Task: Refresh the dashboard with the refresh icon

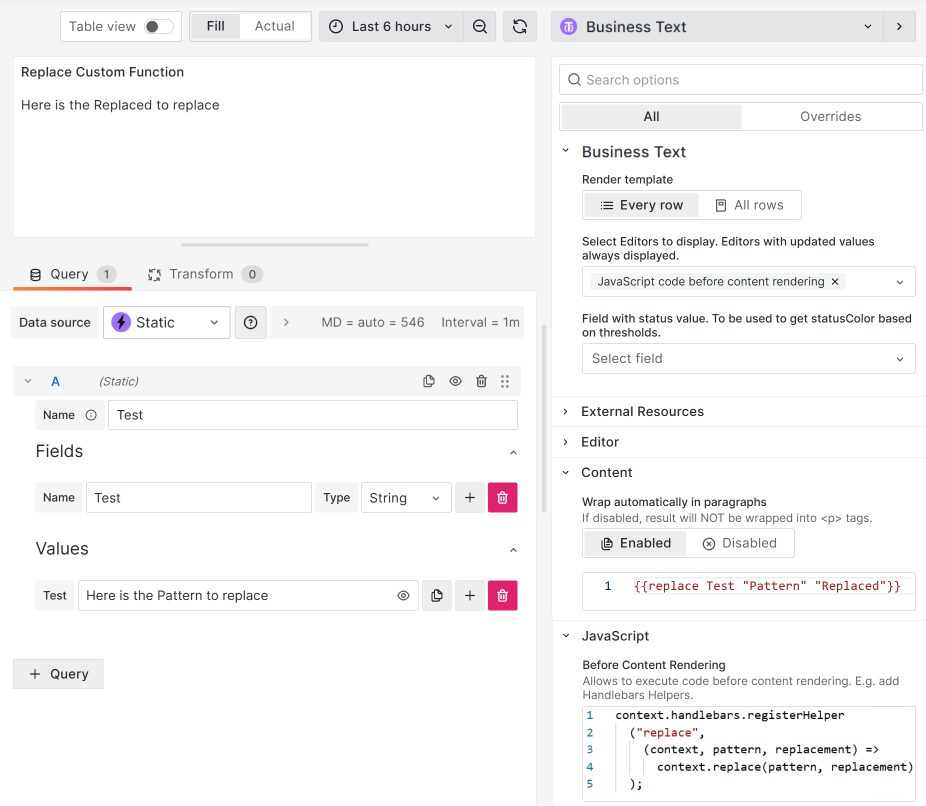Action: point(519,26)
